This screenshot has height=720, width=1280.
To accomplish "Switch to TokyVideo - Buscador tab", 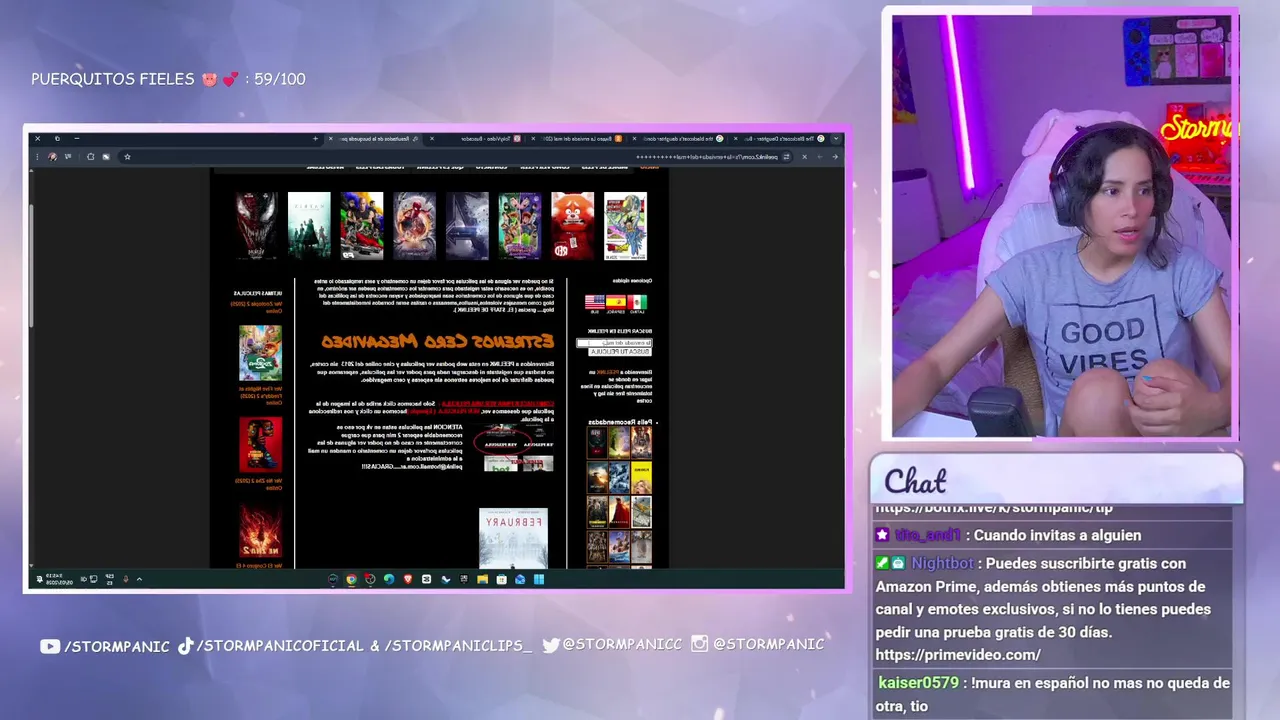I will 483,139.
